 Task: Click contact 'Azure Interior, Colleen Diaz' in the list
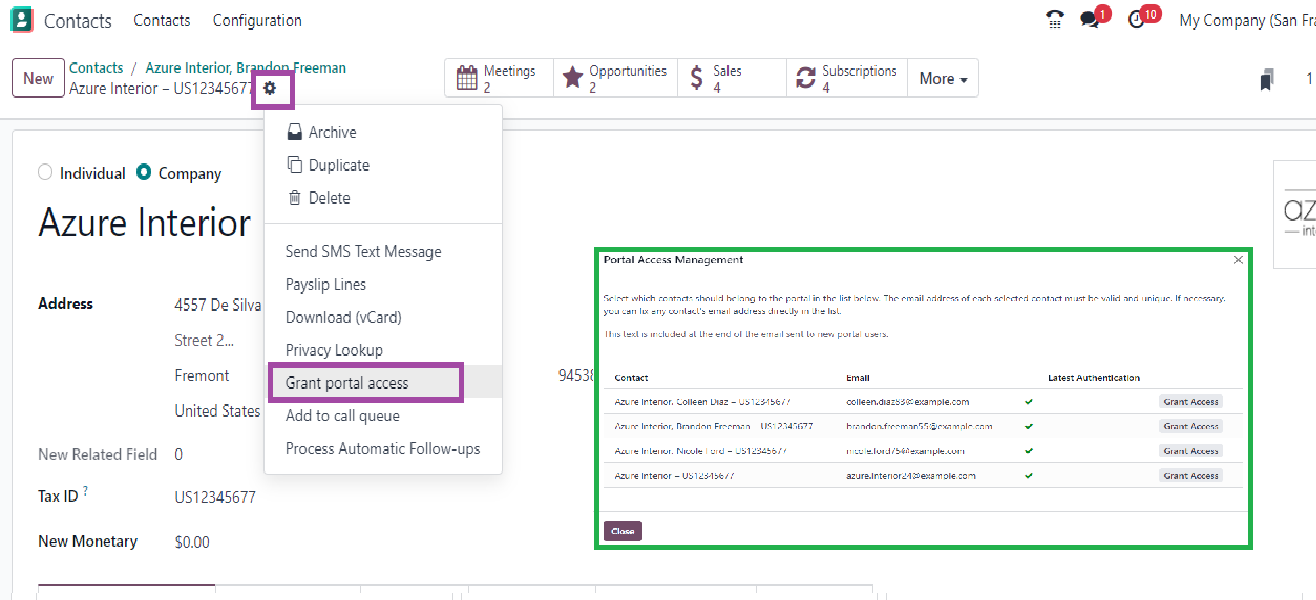click(703, 402)
